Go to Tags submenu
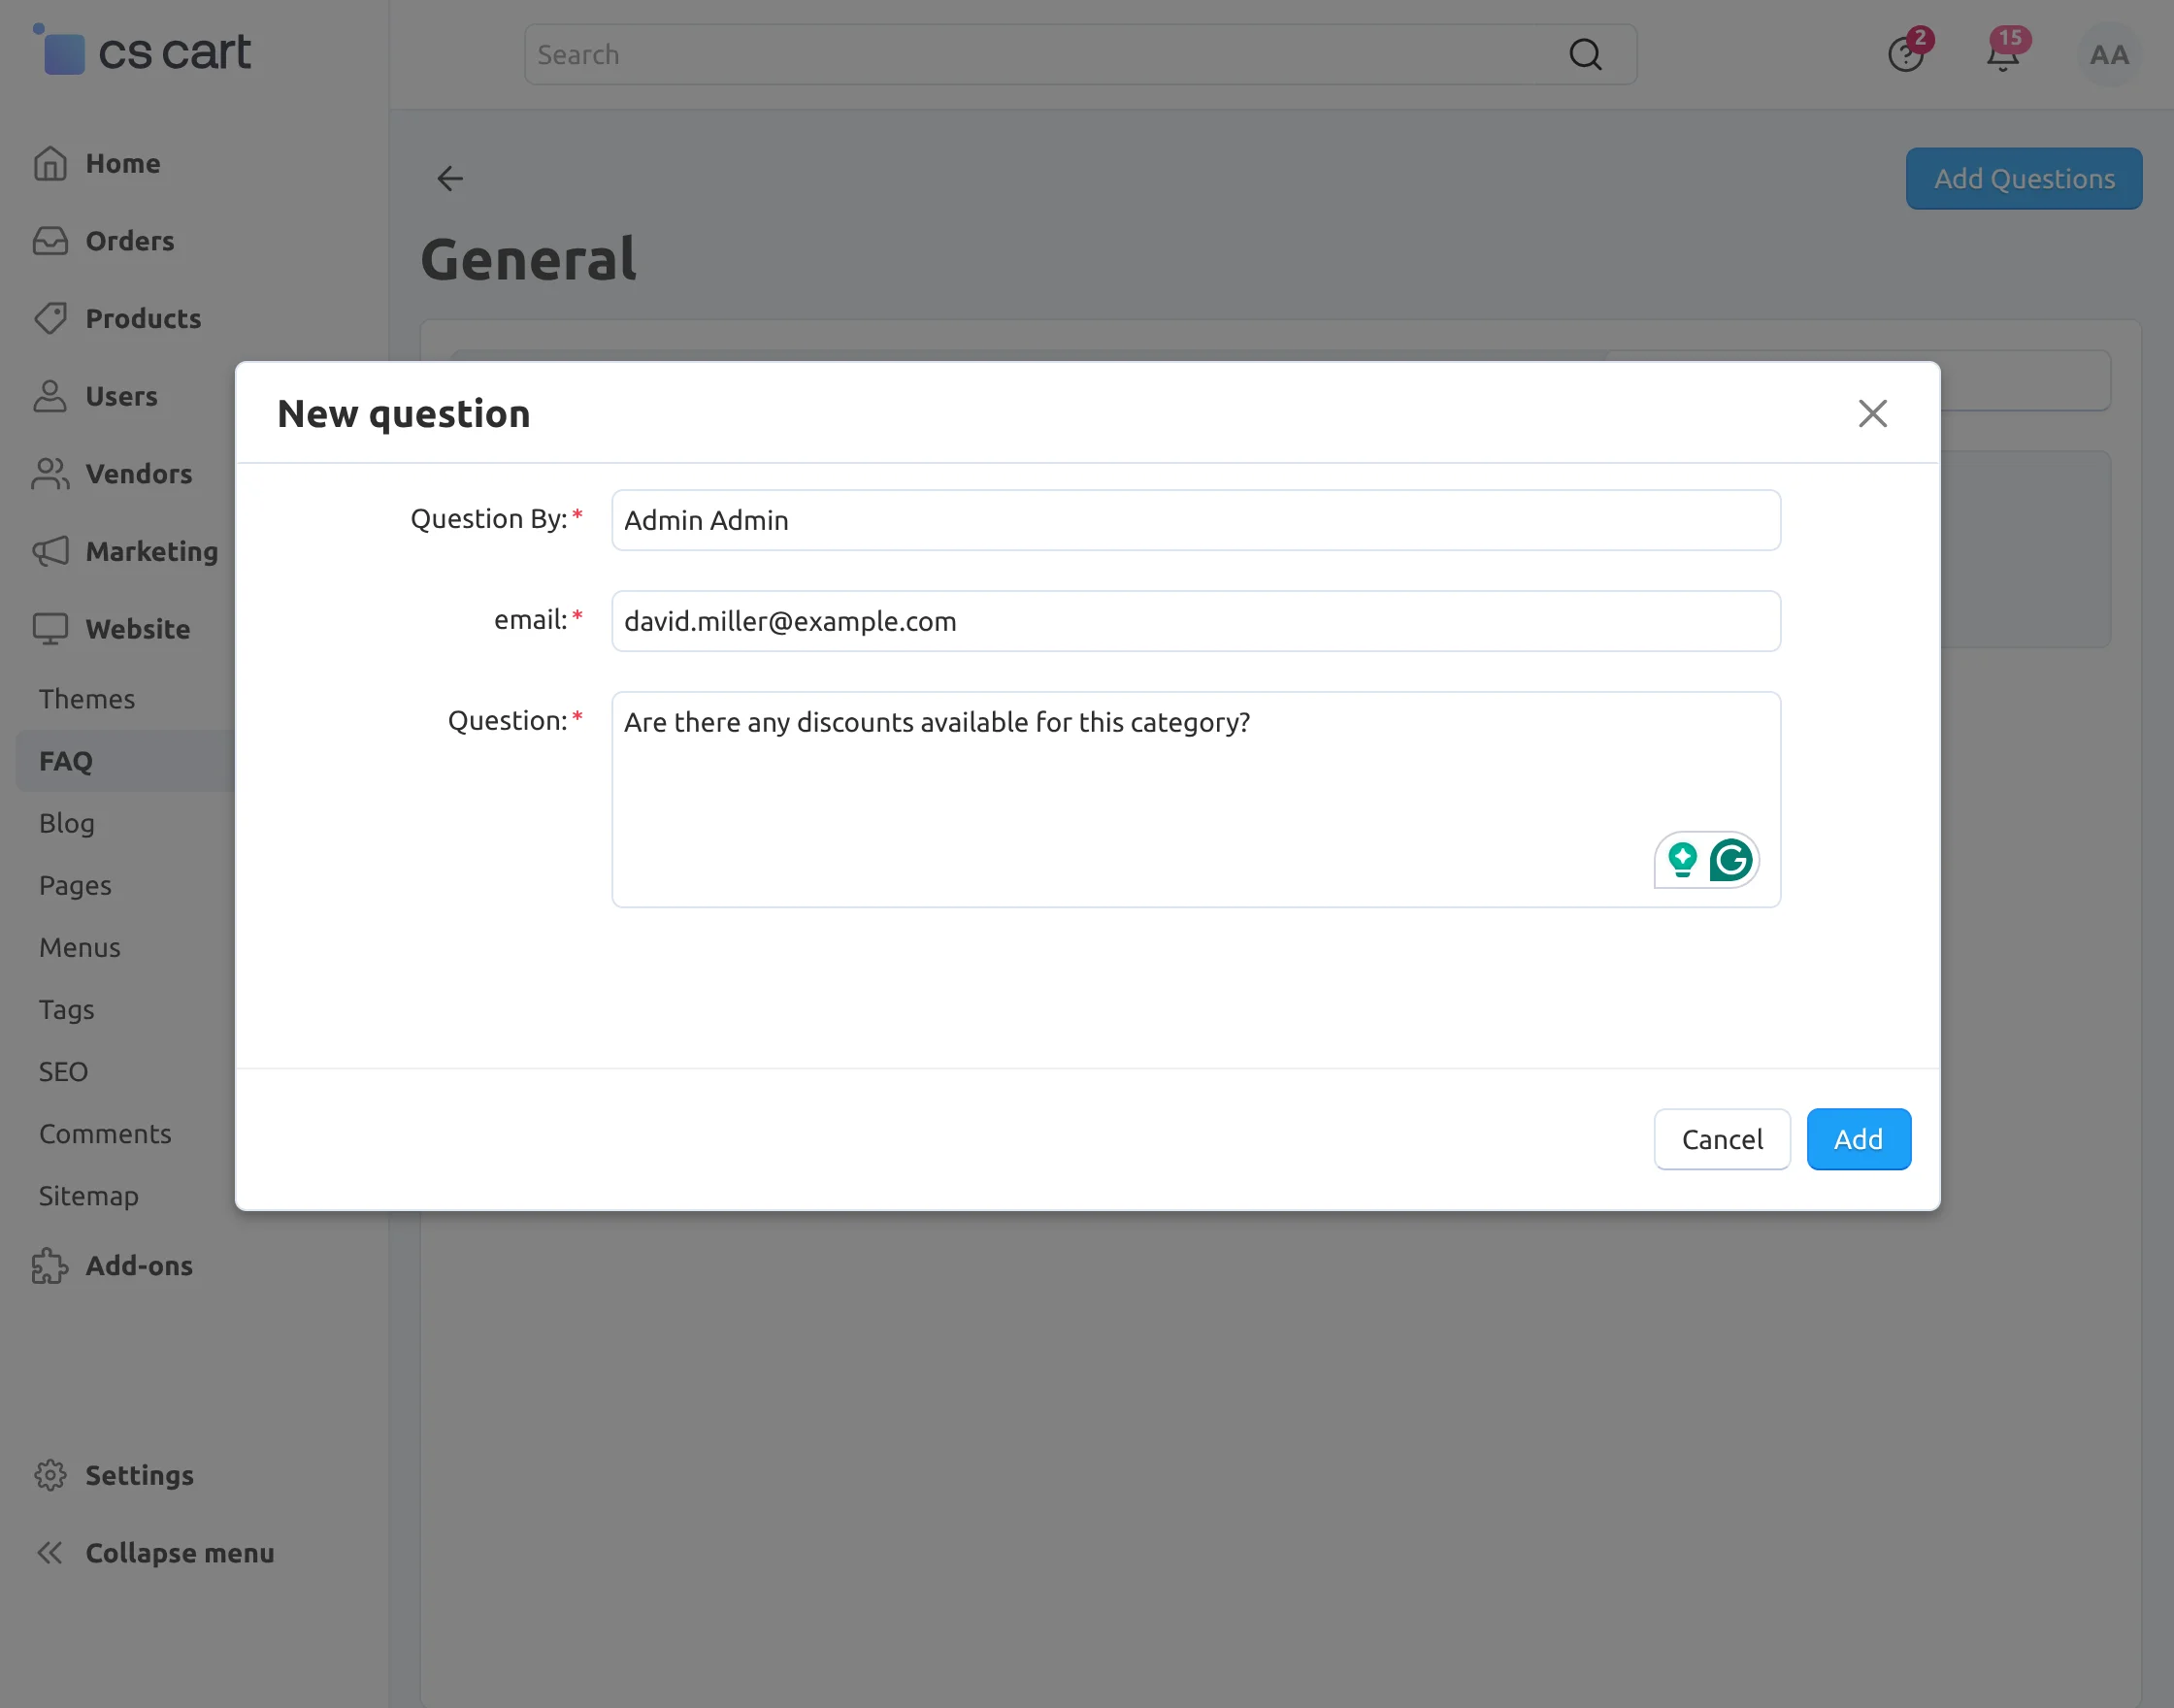The image size is (2174, 1708). click(67, 1010)
